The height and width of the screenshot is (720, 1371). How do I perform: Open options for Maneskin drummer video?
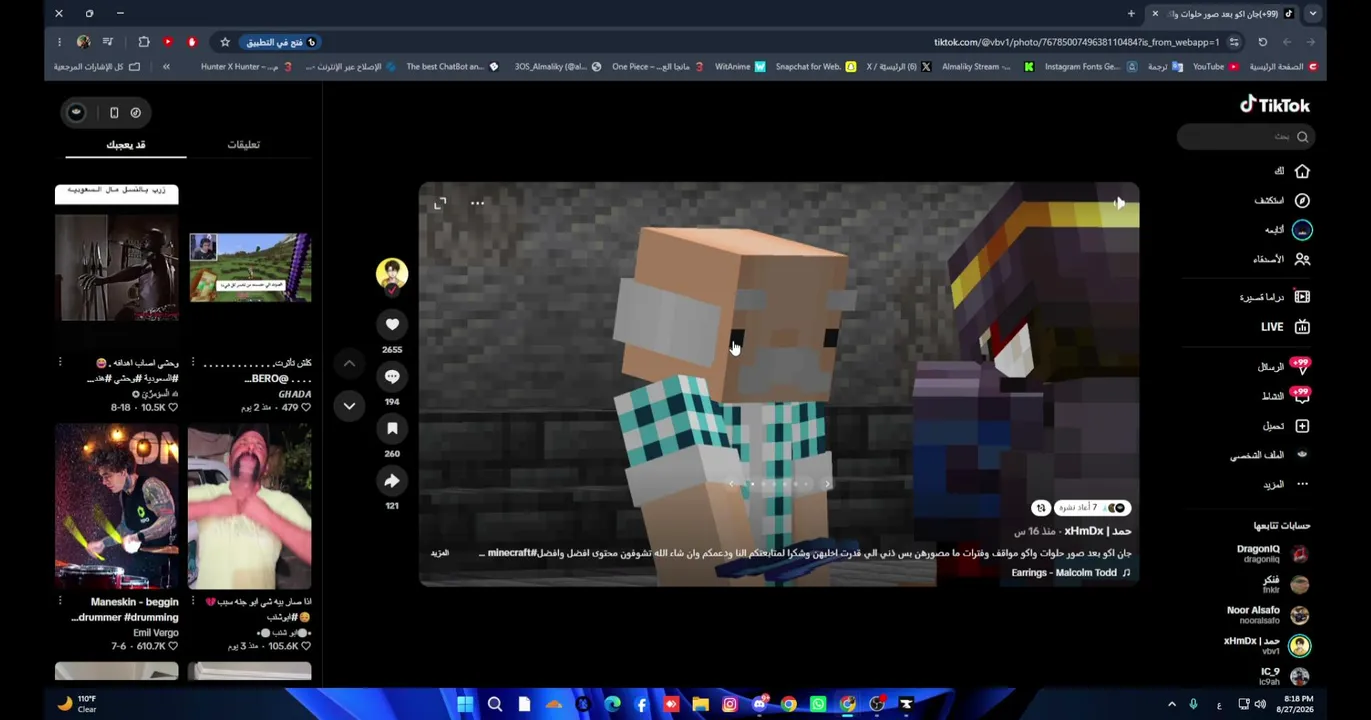click(60, 601)
